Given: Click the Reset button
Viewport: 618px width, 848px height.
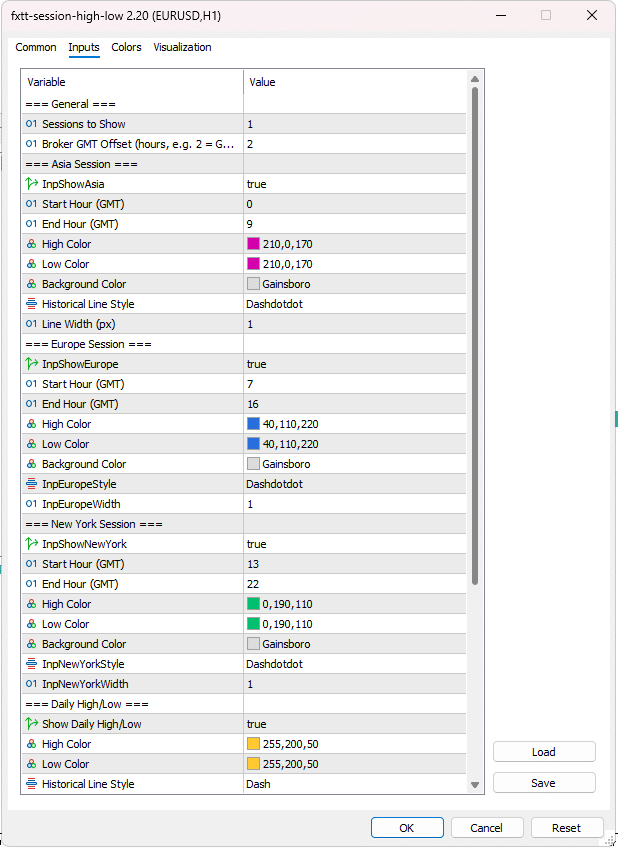Looking at the screenshot, I should click(x=567, y=828).
